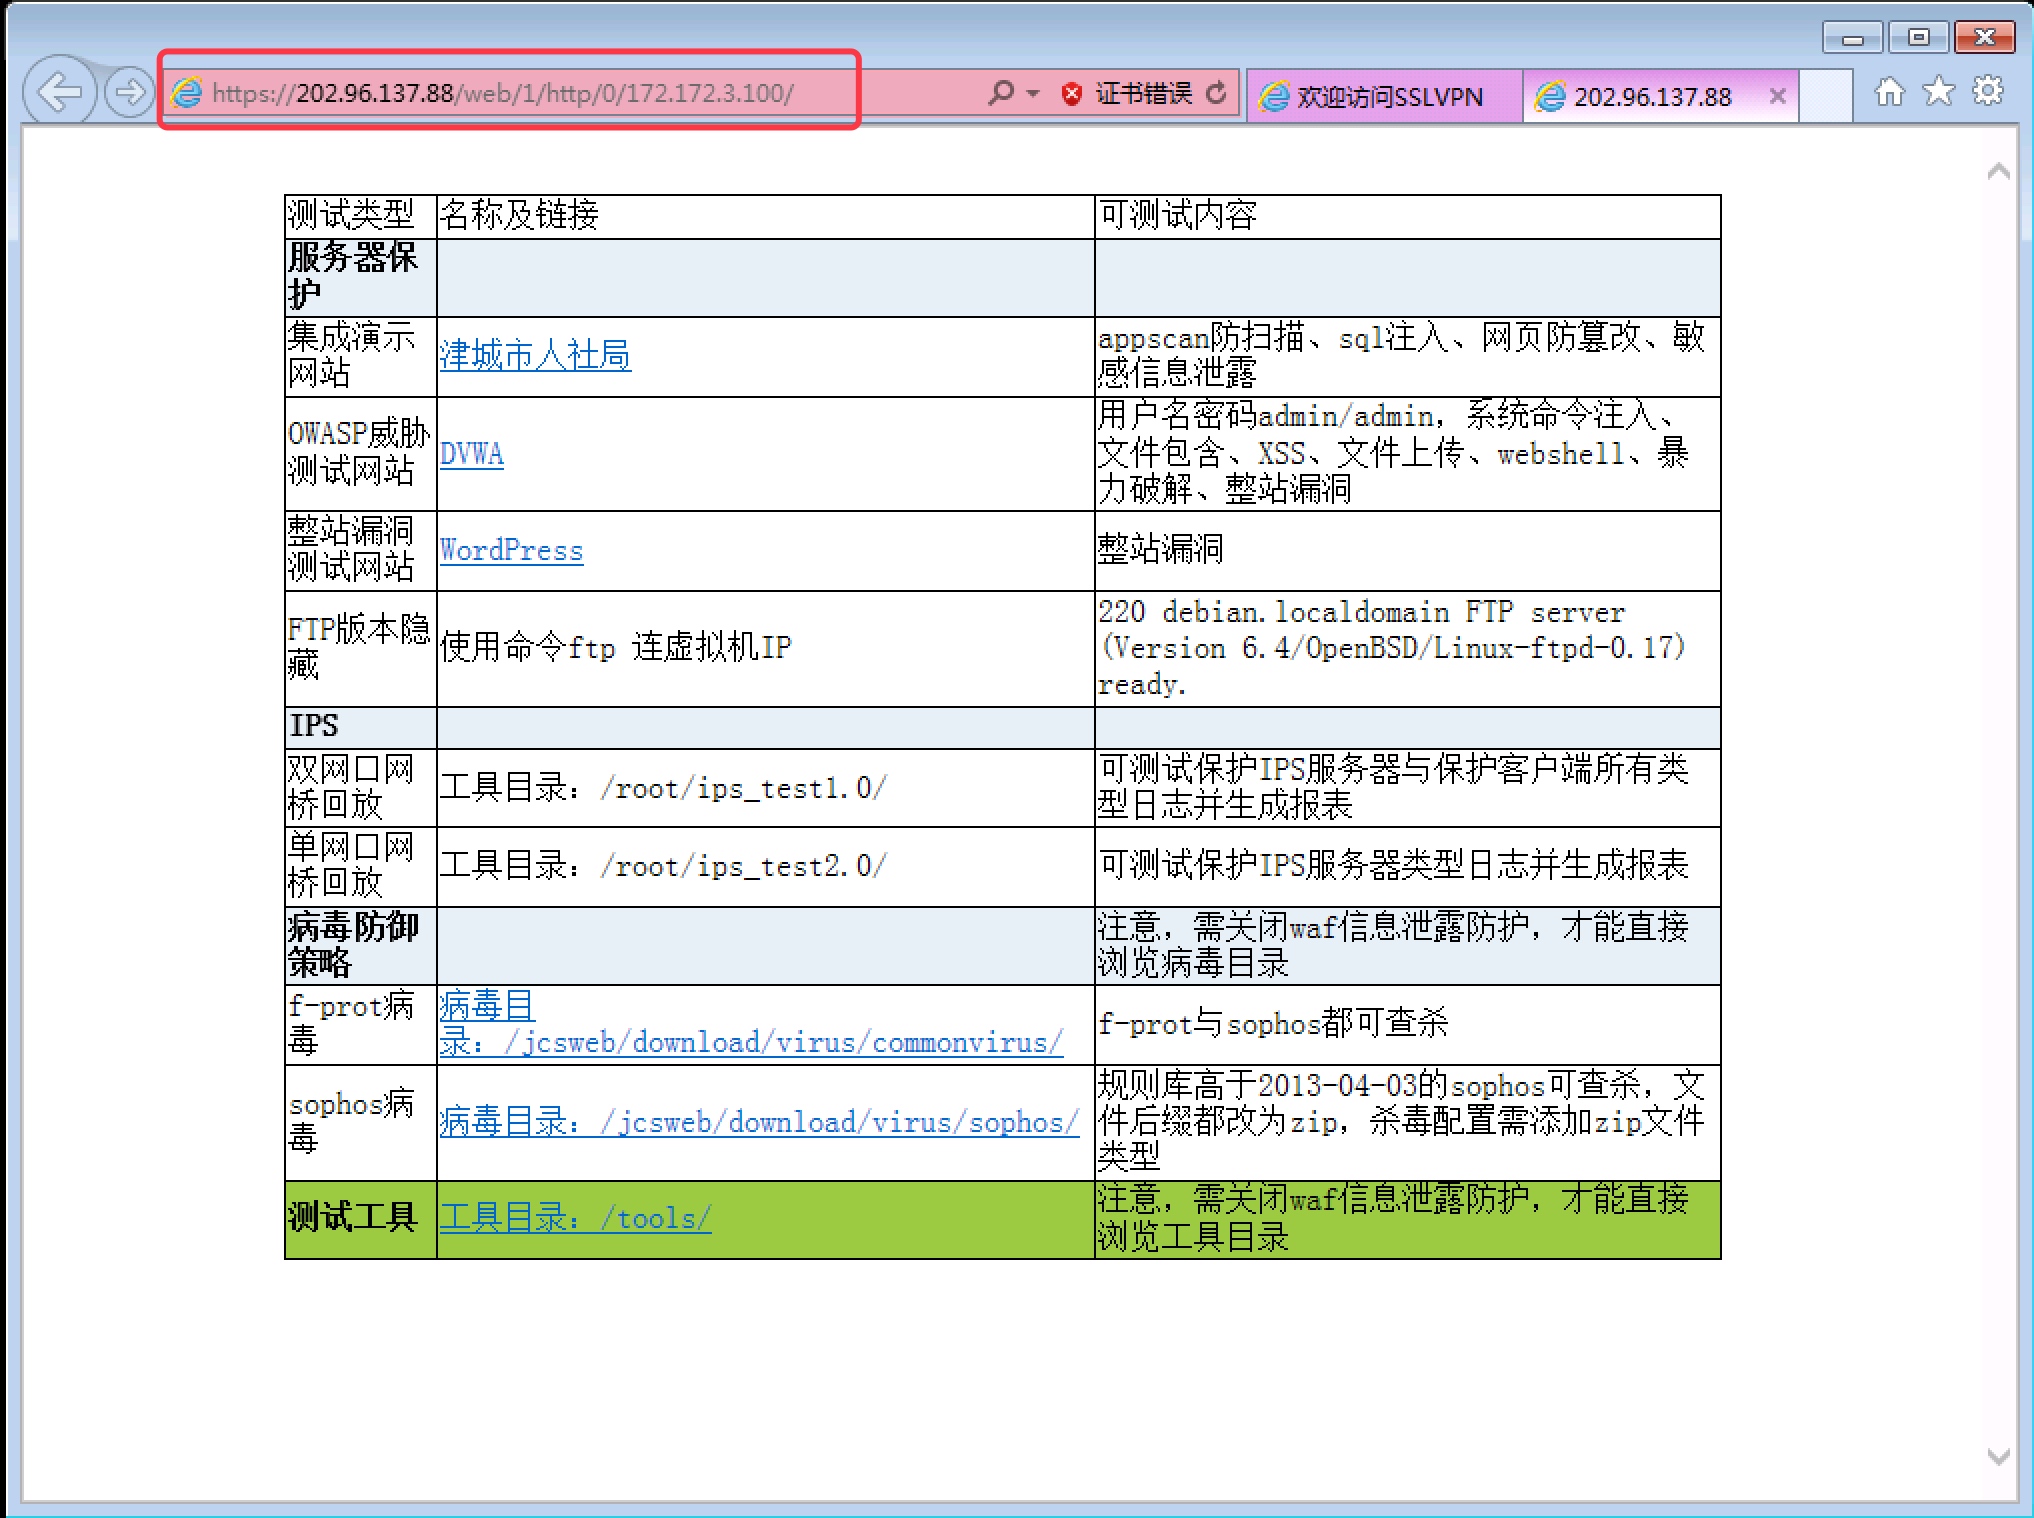Refresh the page with reload icon
Screen dimensions: 2034x1518
[x=1216, y=94]
